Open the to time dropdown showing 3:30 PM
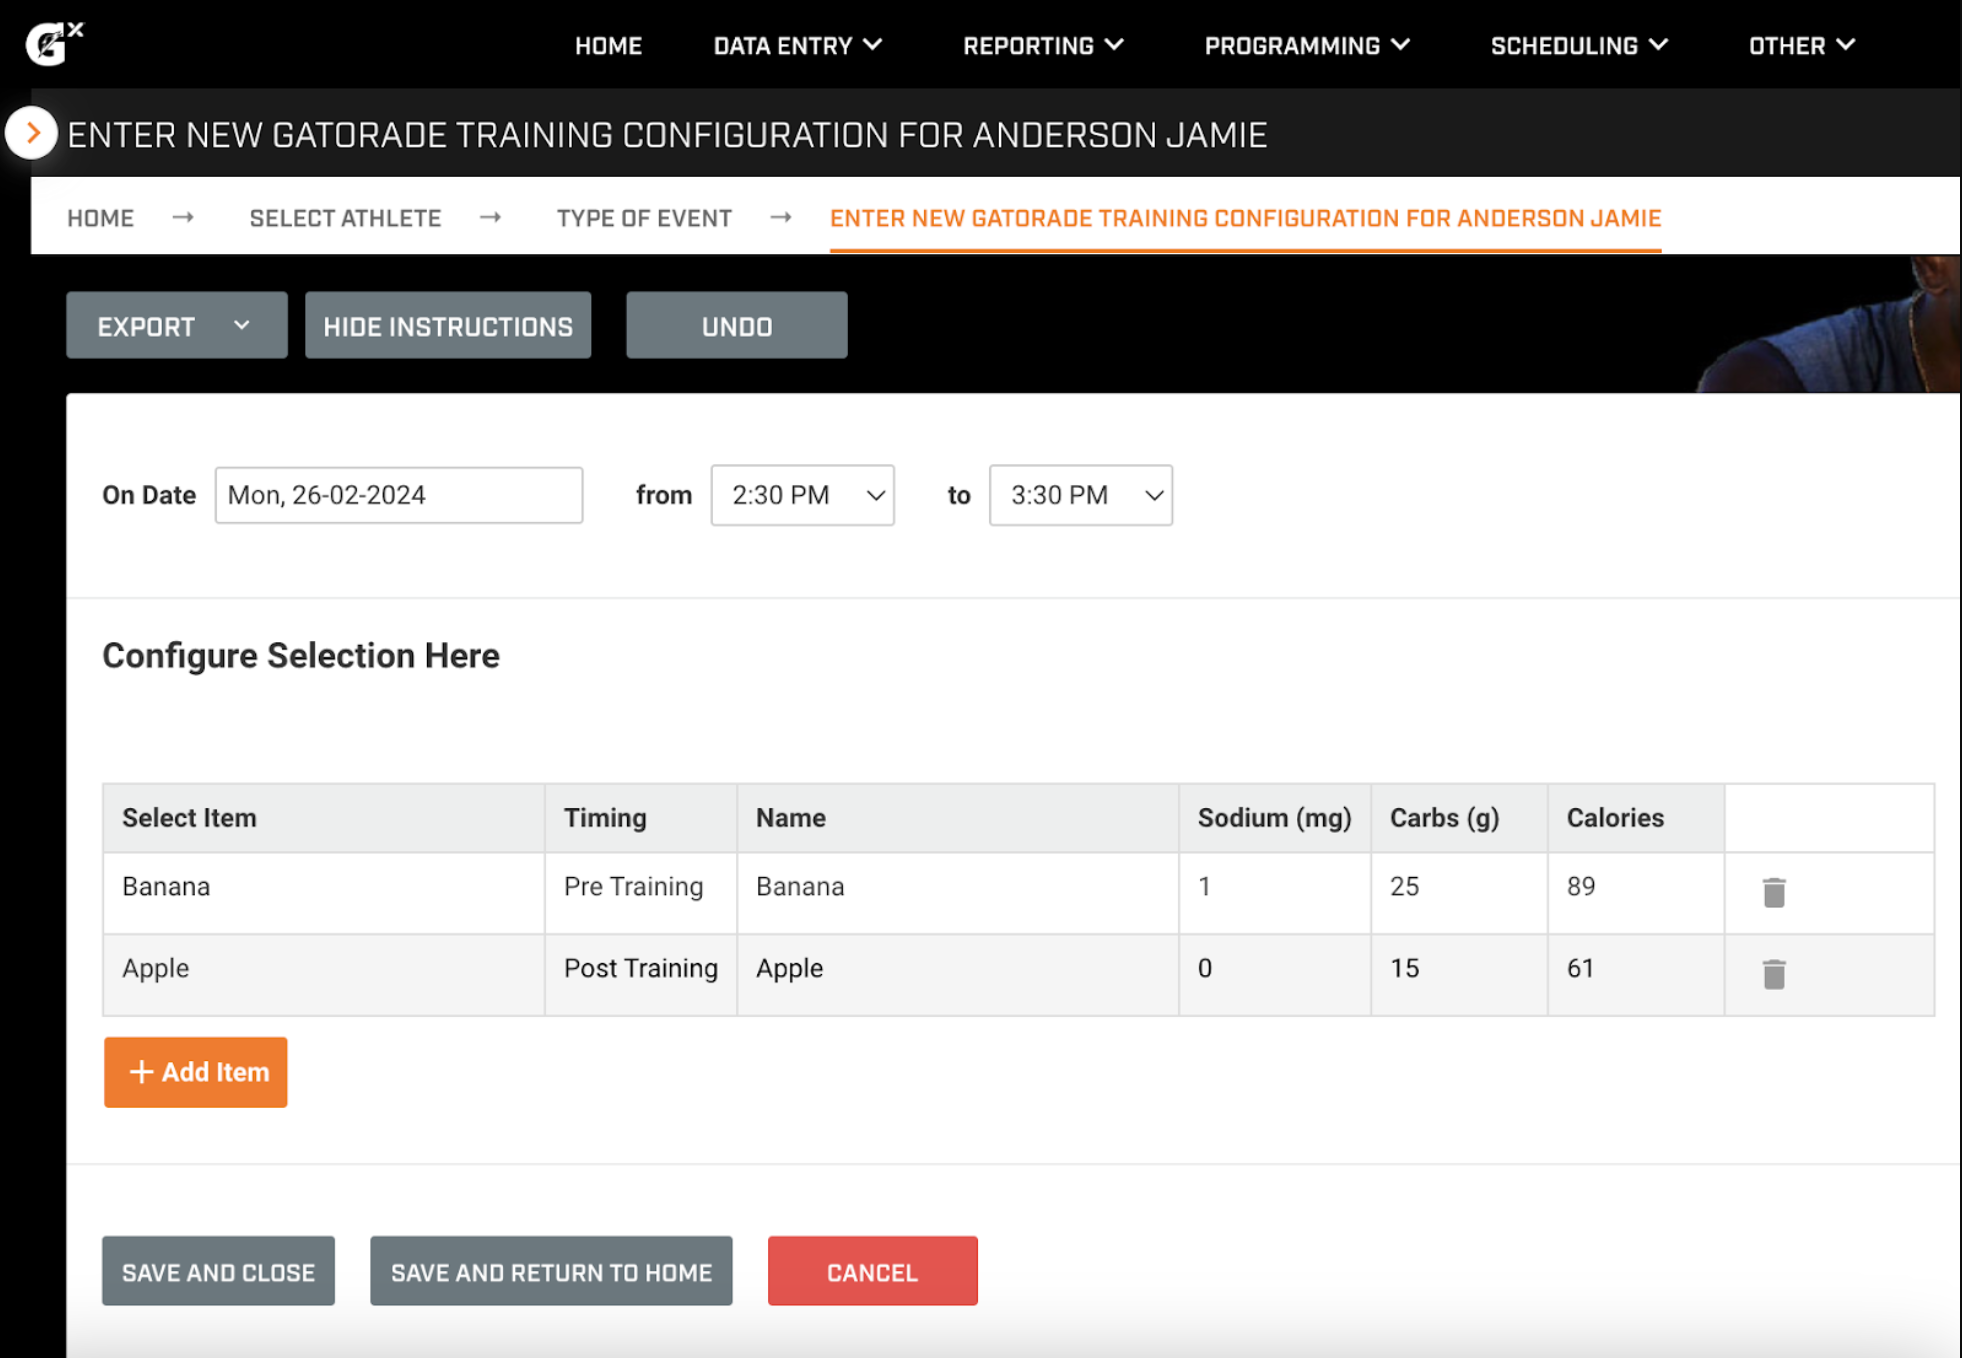 pos(1079,494)
